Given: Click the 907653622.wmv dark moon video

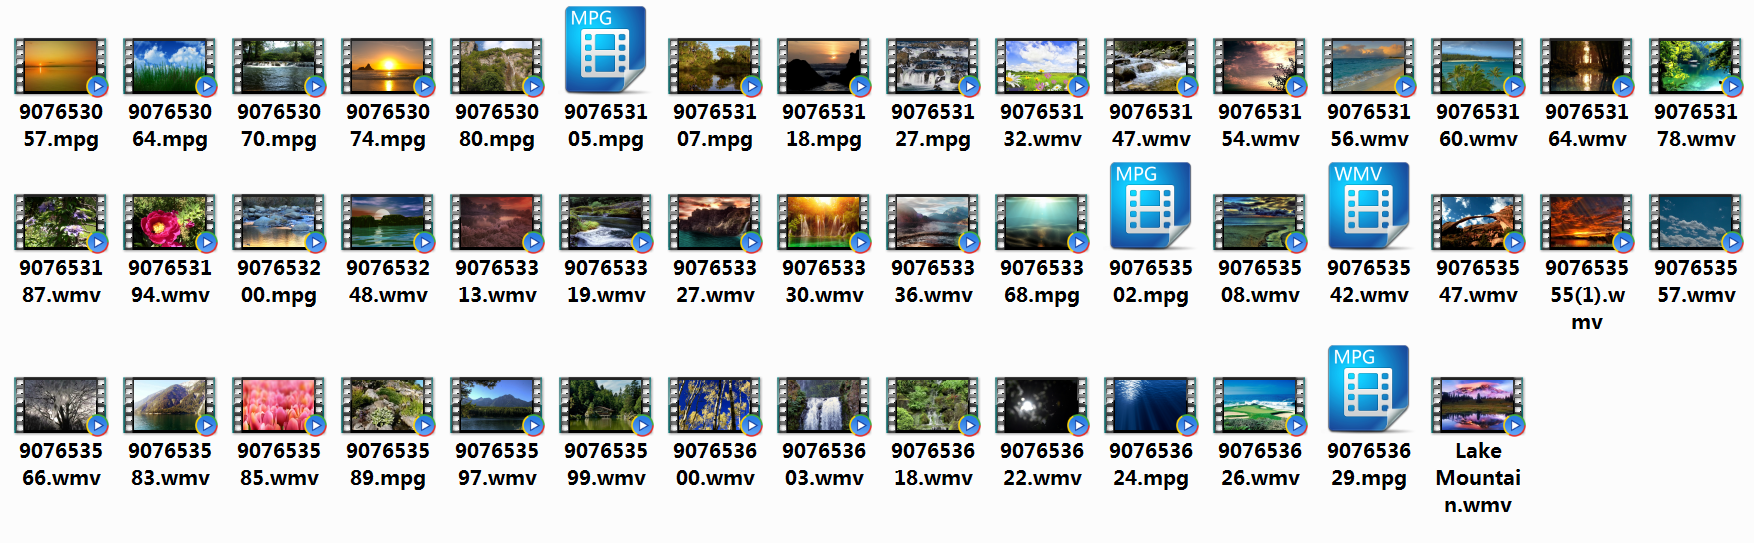Looking at the screenshot, I should coord(1042,405).
